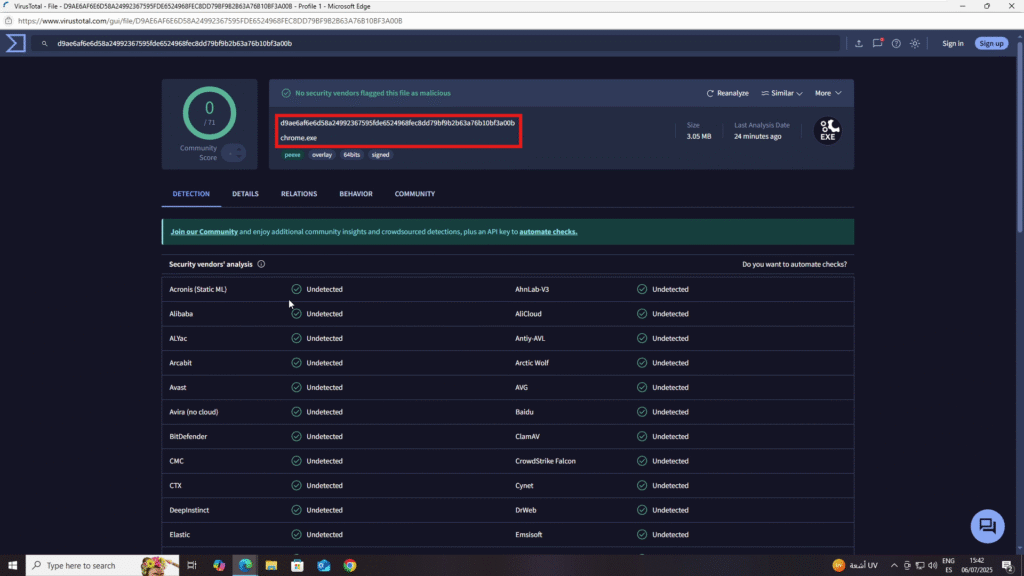Click the Windows taskbar search box
The width and height of the screenshot is (1024, 576).
[x=103, y=566]
